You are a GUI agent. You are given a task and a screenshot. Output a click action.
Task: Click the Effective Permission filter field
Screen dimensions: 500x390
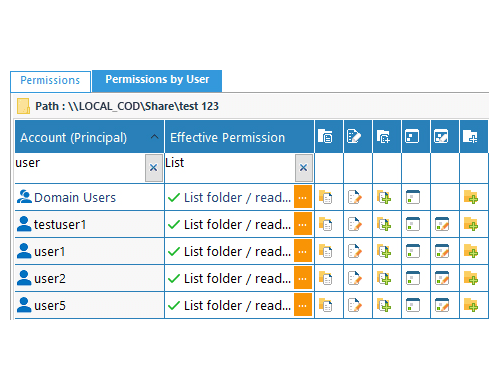[x=230, y=168]
